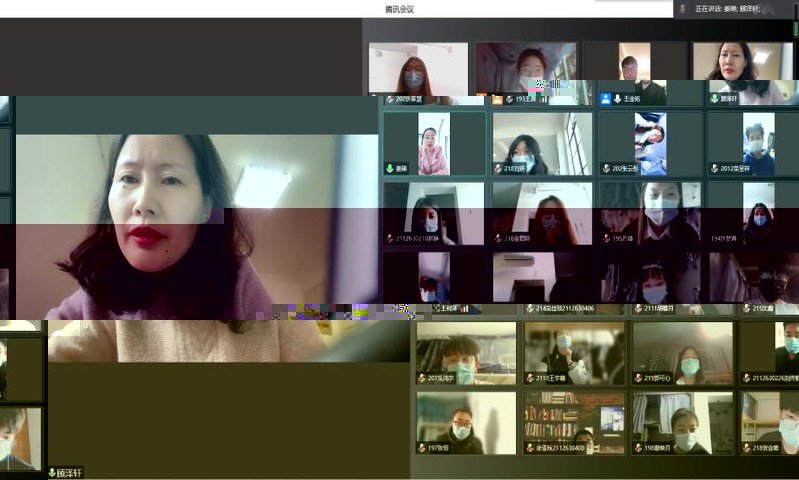Click green microphone icon beside 姜琳 label
The width and height of the screenshot is (799, 480).
coord(390,168)
